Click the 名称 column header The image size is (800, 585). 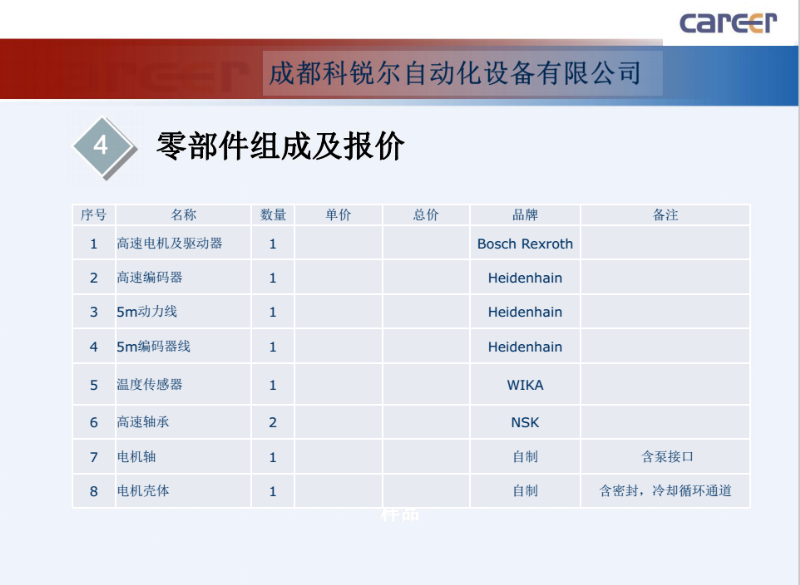pyautogui.click(x=183, y=215)
